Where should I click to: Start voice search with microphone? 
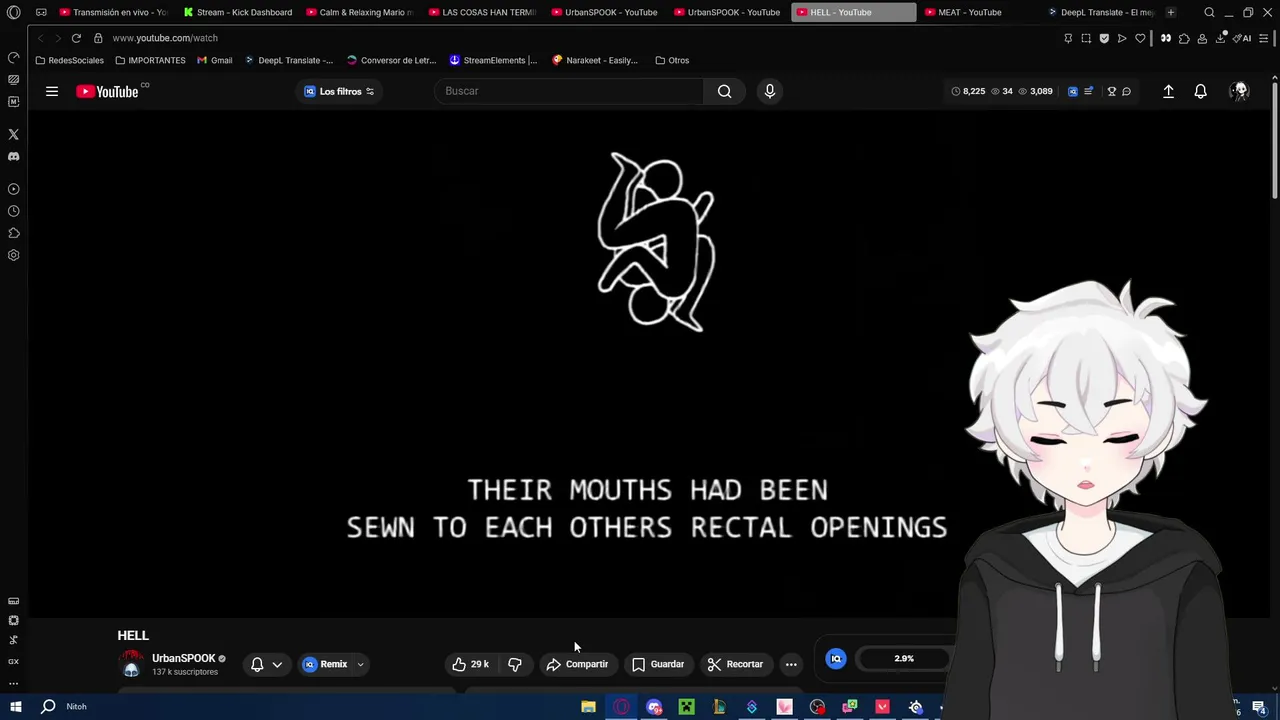[769, 91]
